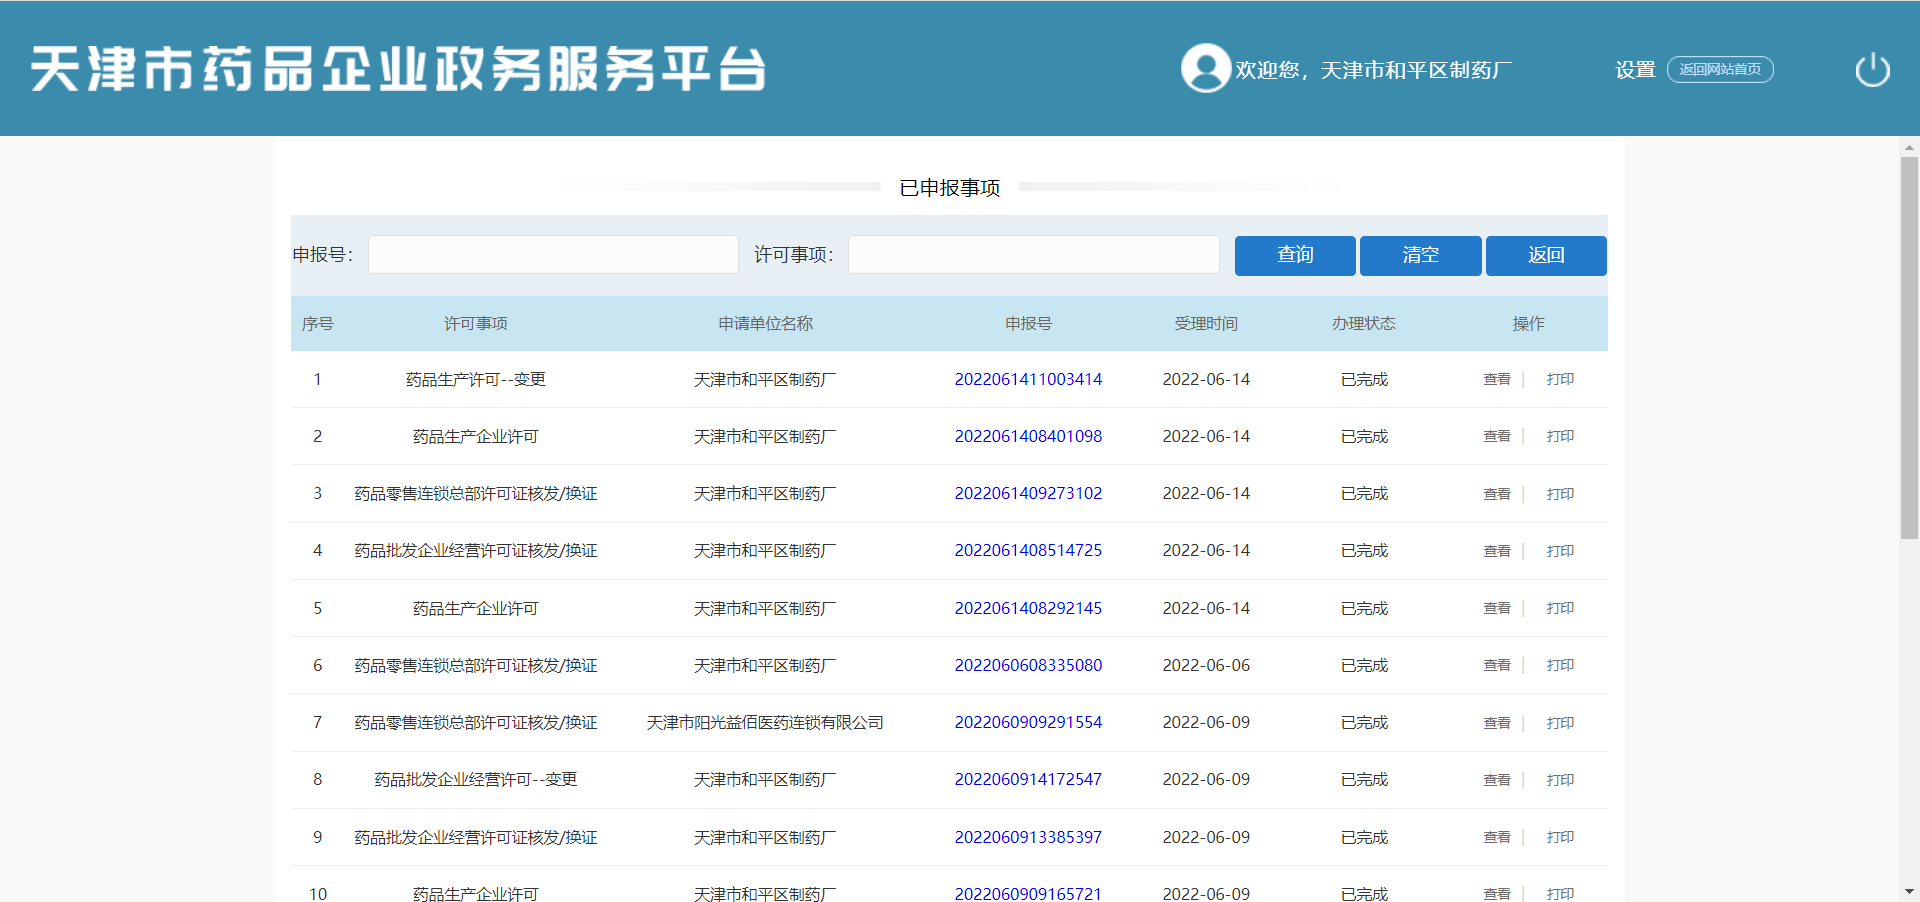Click the 返回网站首页 button

pyautogui.click(x=1719, y=70)
